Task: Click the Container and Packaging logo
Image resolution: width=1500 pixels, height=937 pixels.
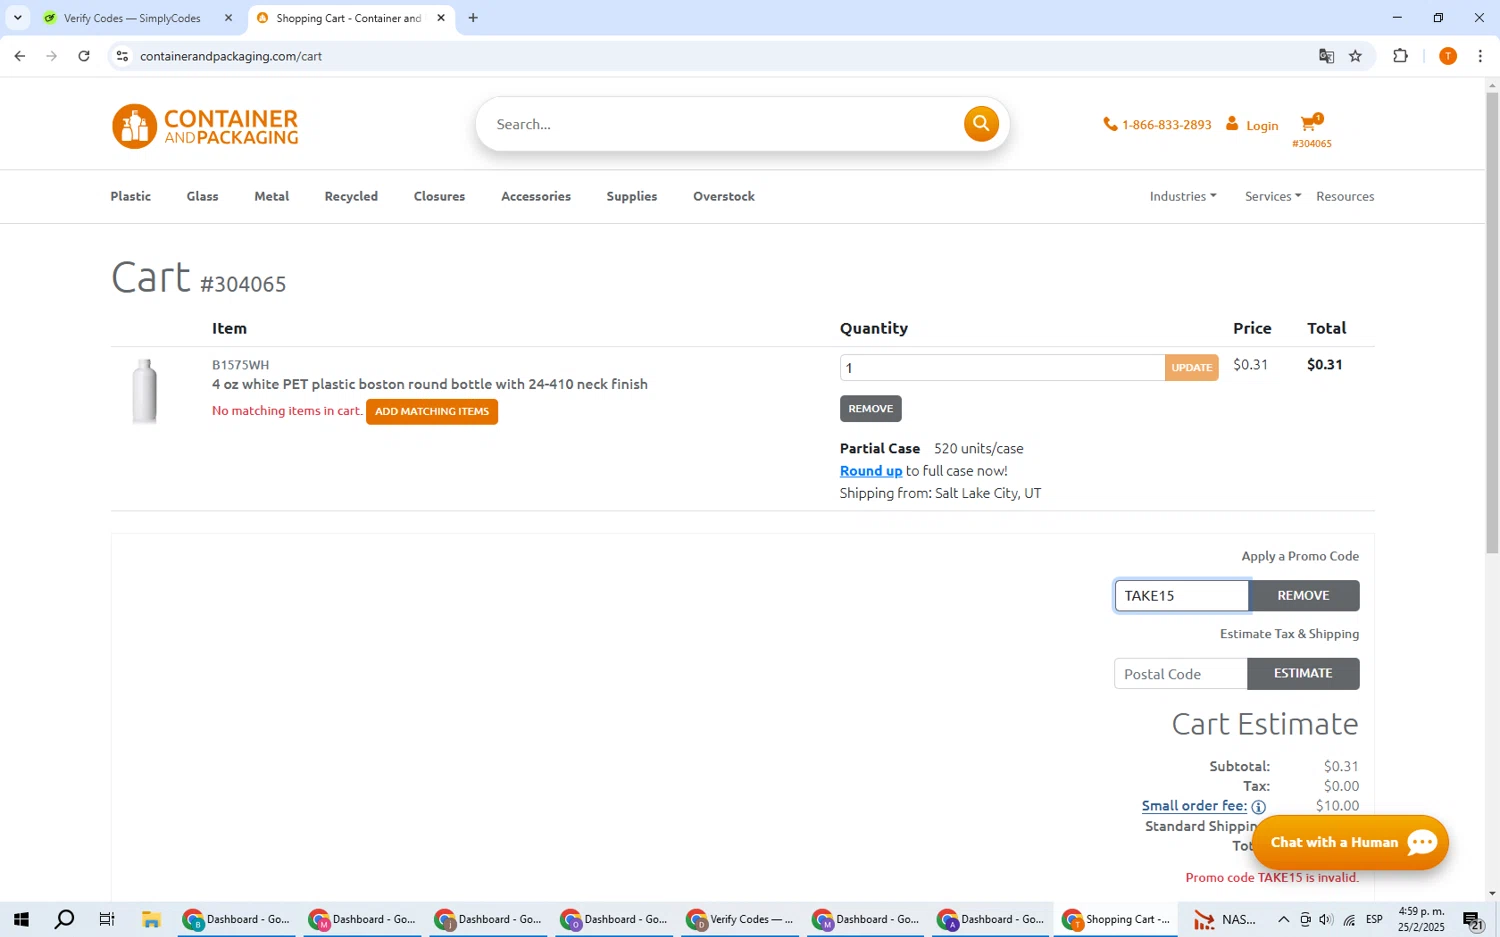Action: pos(205,126)
